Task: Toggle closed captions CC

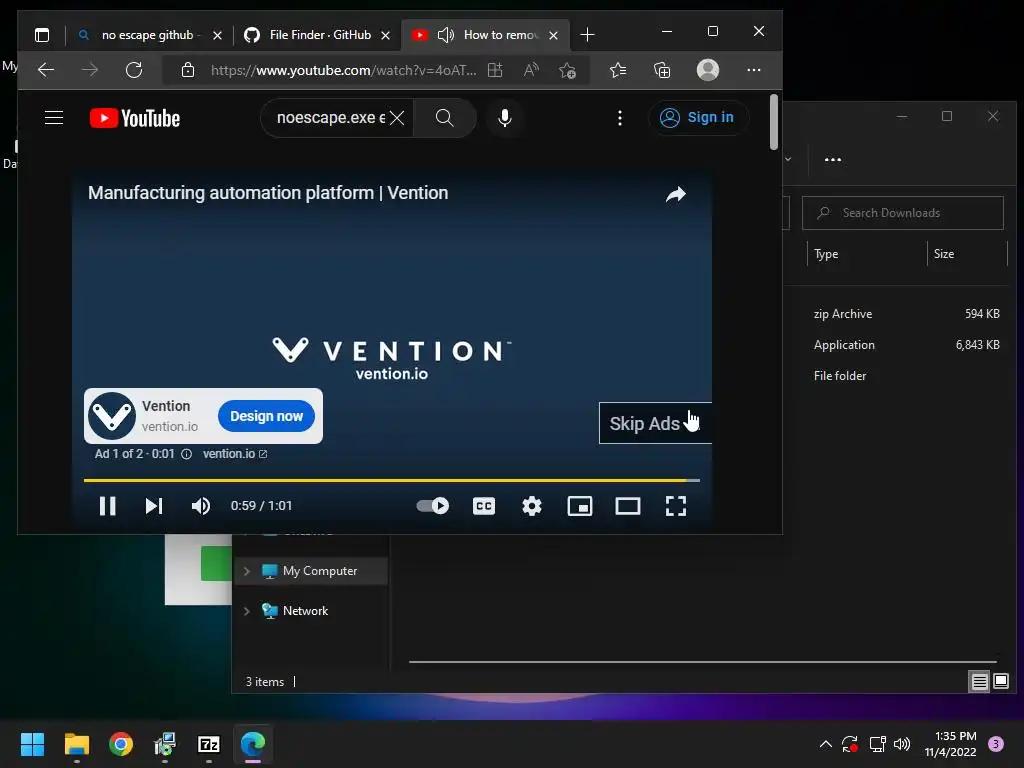Action: click(x=484, y=505)
